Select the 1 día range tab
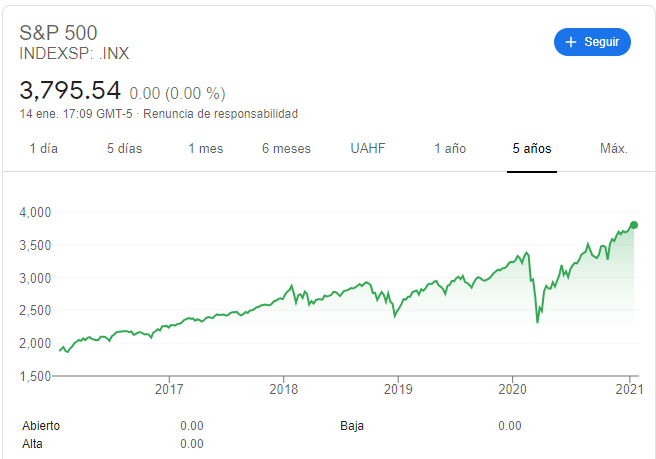Screen dimensions: 656x459 click(x=44, y=149)
